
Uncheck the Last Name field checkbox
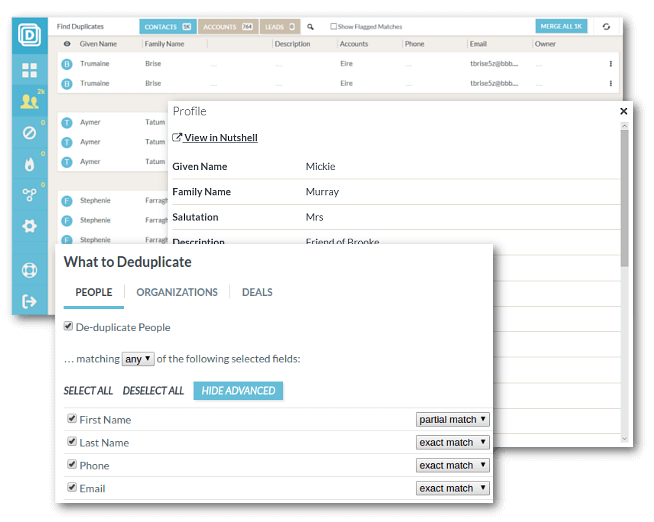click(x=72, y=441)
